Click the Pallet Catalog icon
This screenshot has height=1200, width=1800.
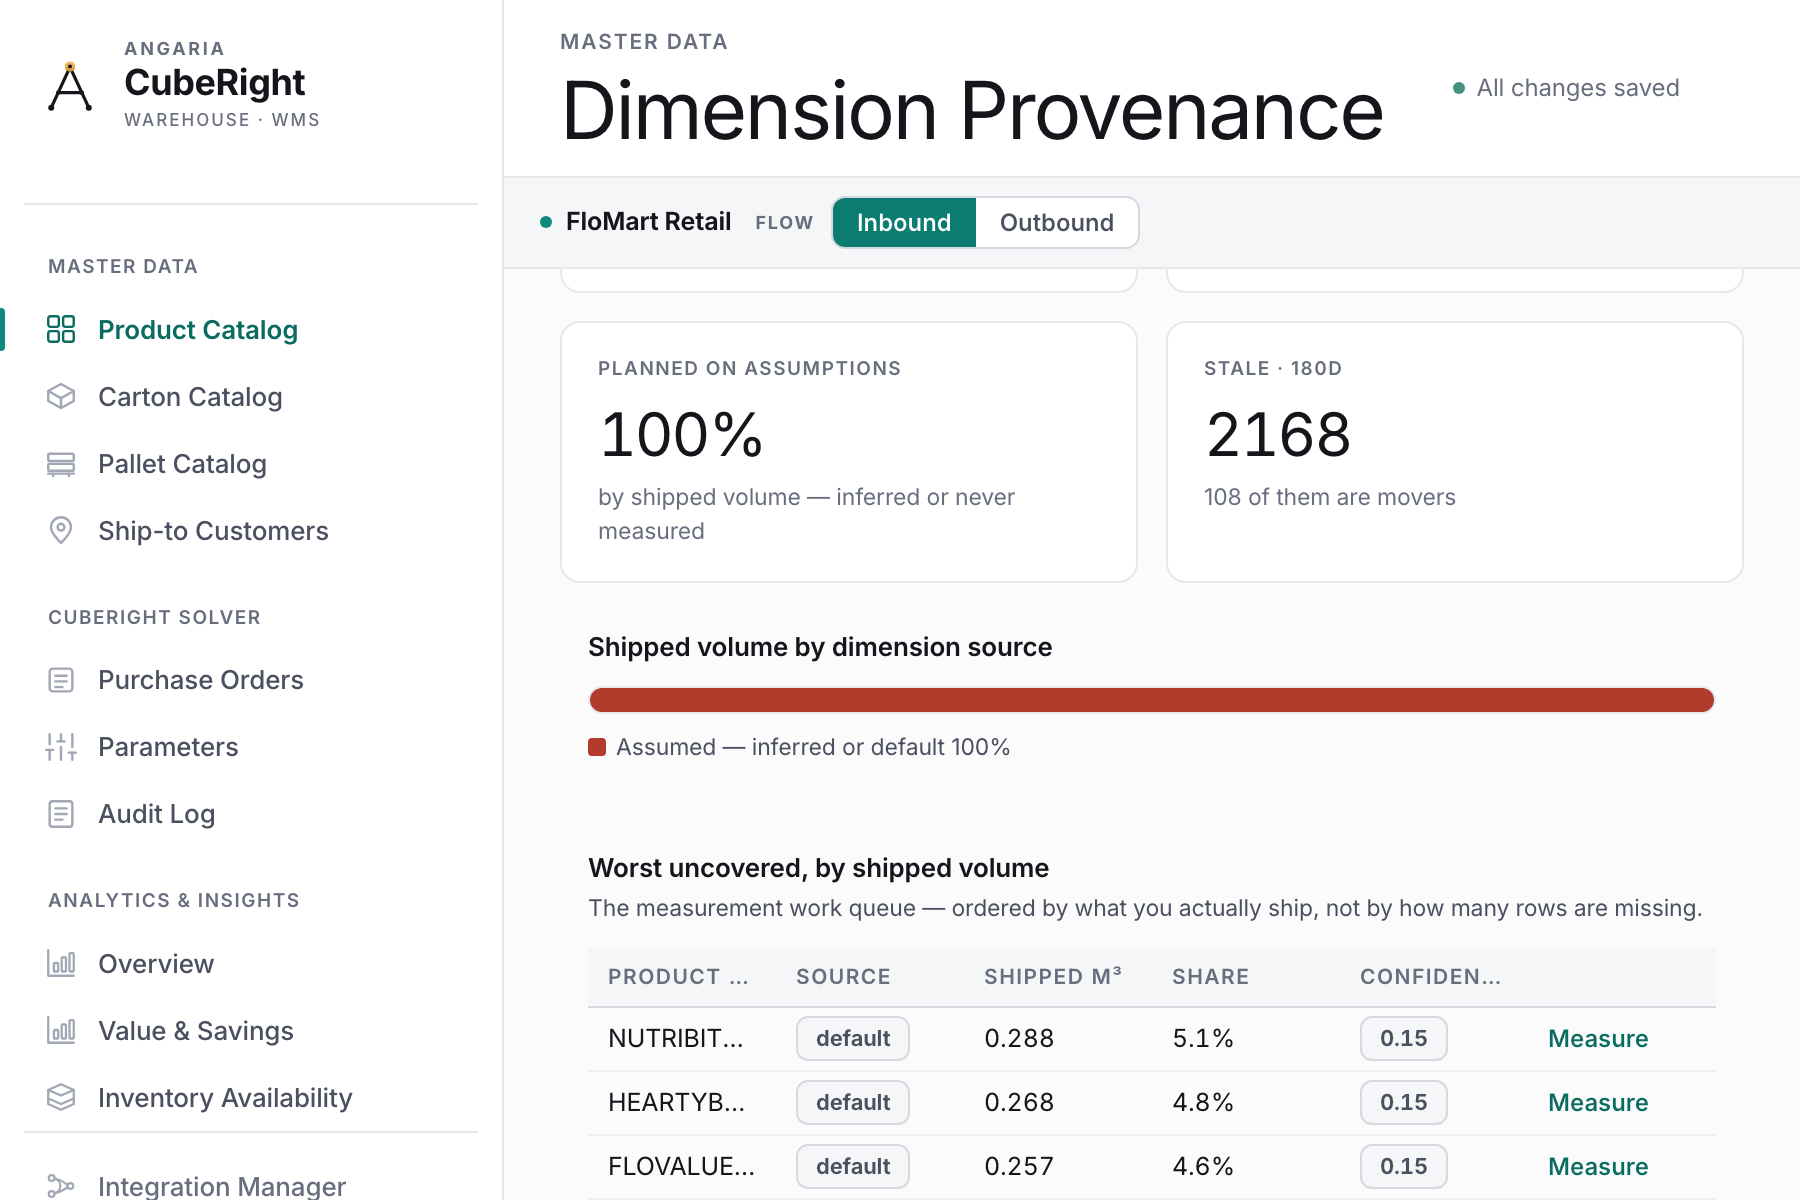[x=61, y=464]
